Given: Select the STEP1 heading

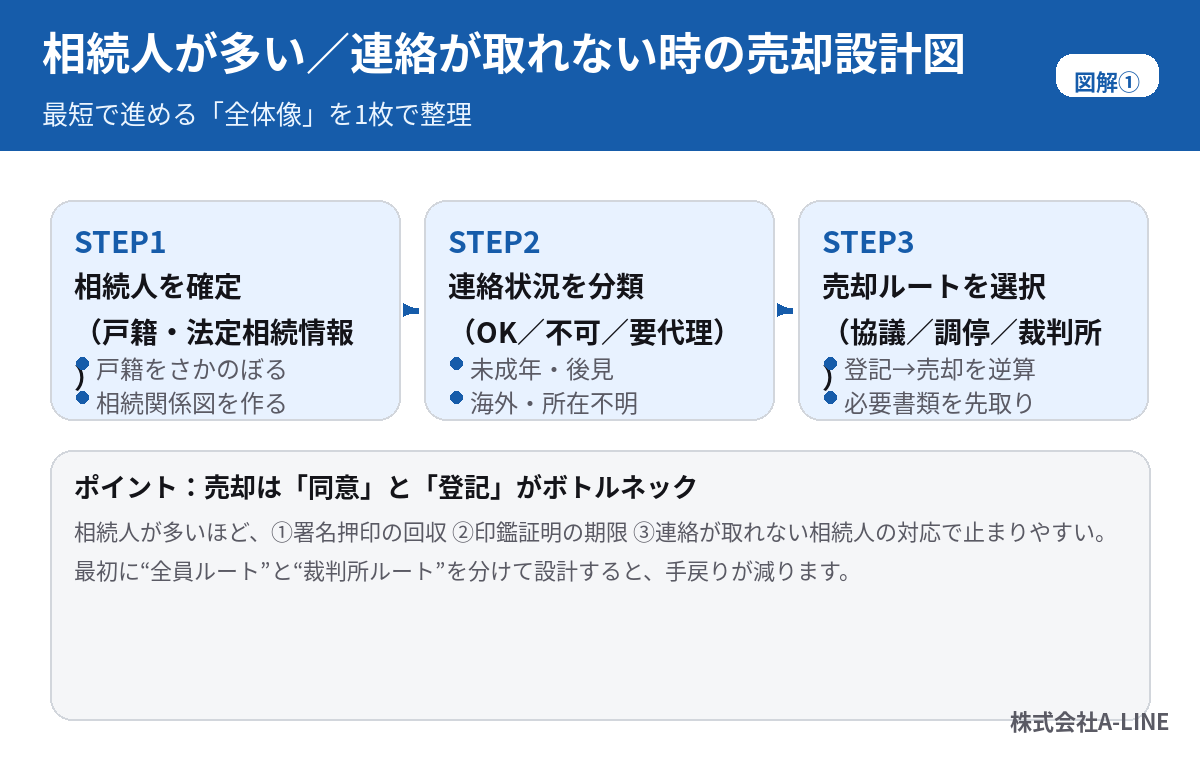Looking at the screenshot, I should (120, 243).
